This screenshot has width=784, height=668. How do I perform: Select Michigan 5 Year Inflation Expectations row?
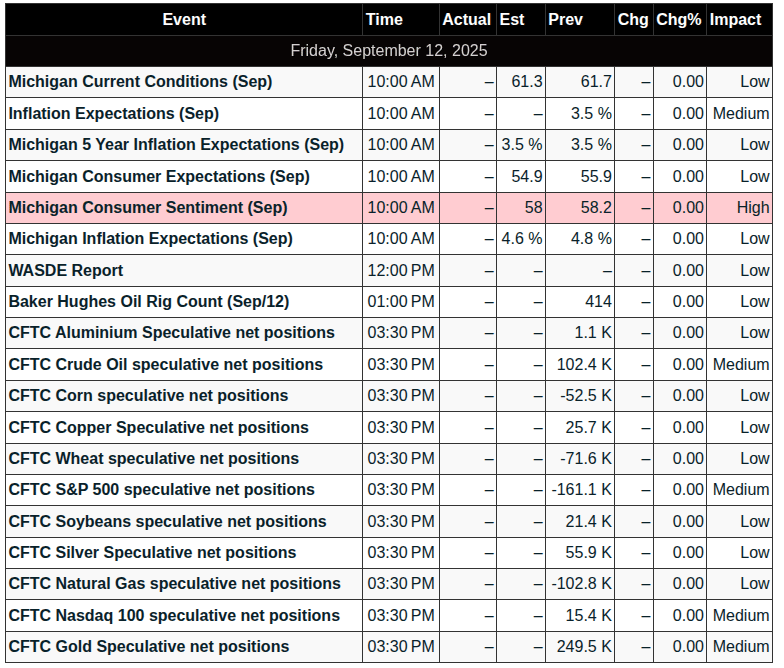(x=389, y=144)
